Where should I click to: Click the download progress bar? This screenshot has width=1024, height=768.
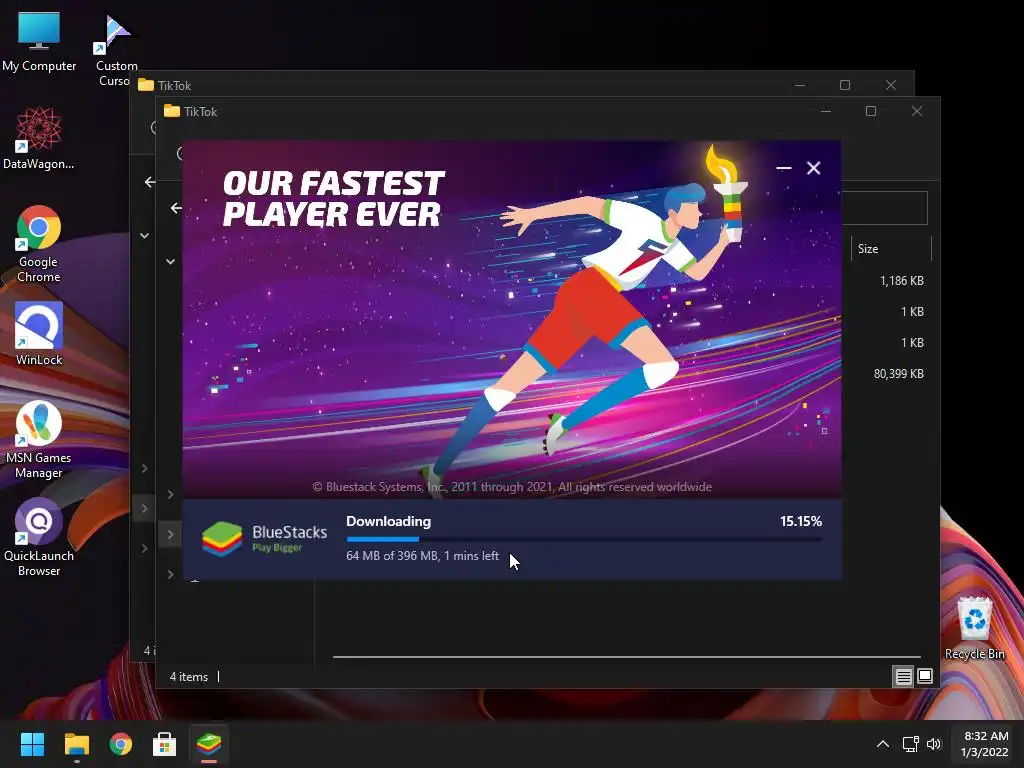coord(584,539)
